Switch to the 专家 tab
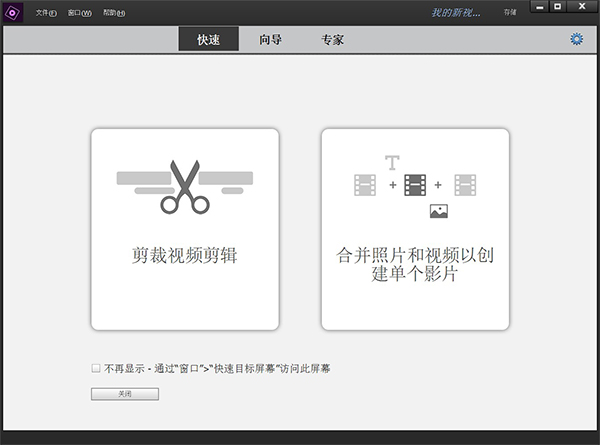The image size is (600, 445). [332, 40]
